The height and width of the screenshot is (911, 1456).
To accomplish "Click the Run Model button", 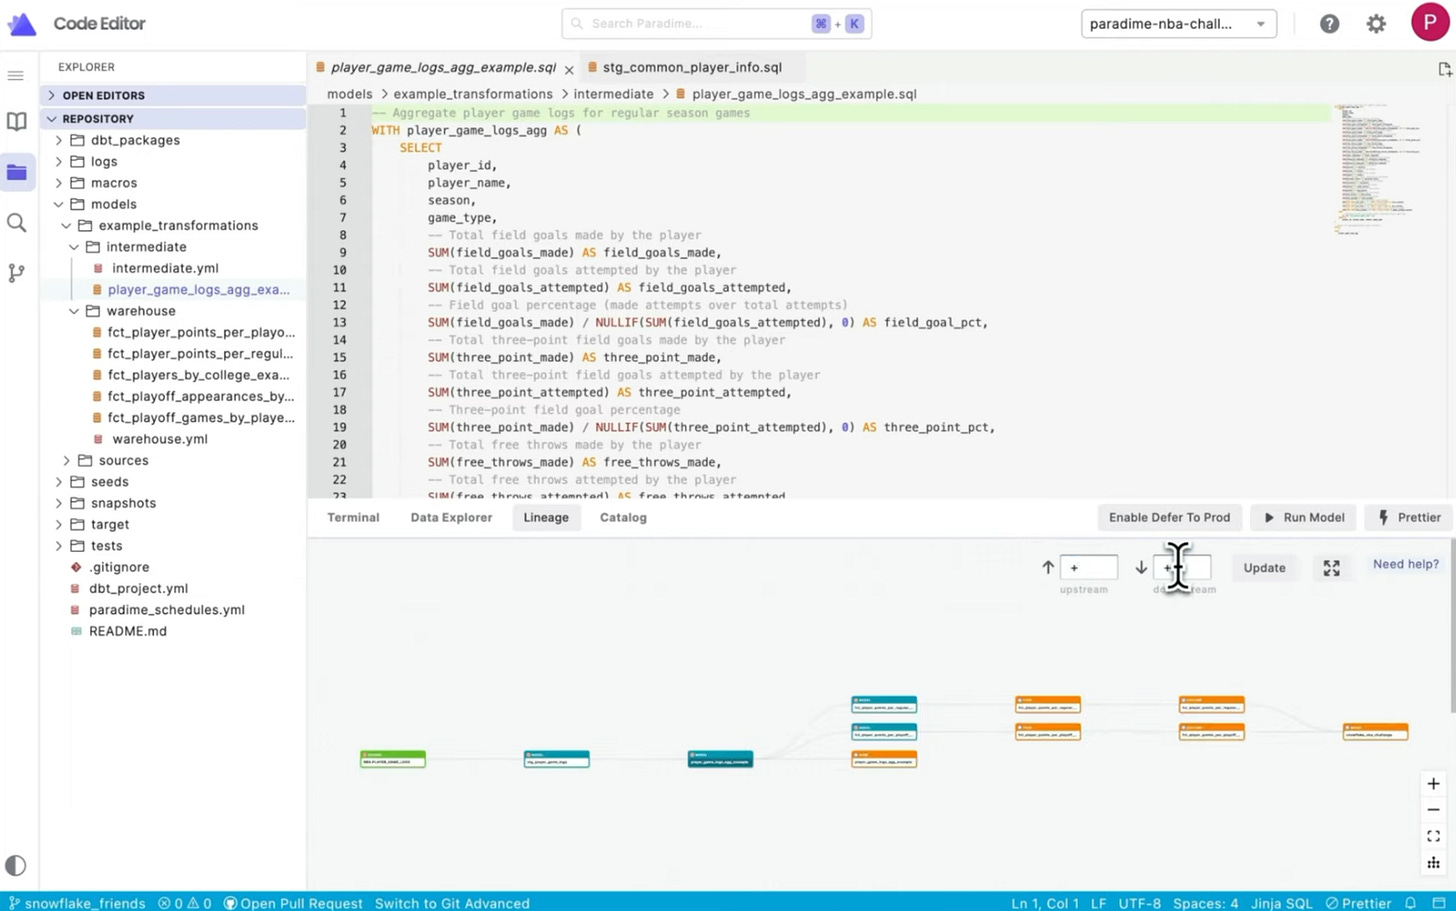I will click(1303, 517).
